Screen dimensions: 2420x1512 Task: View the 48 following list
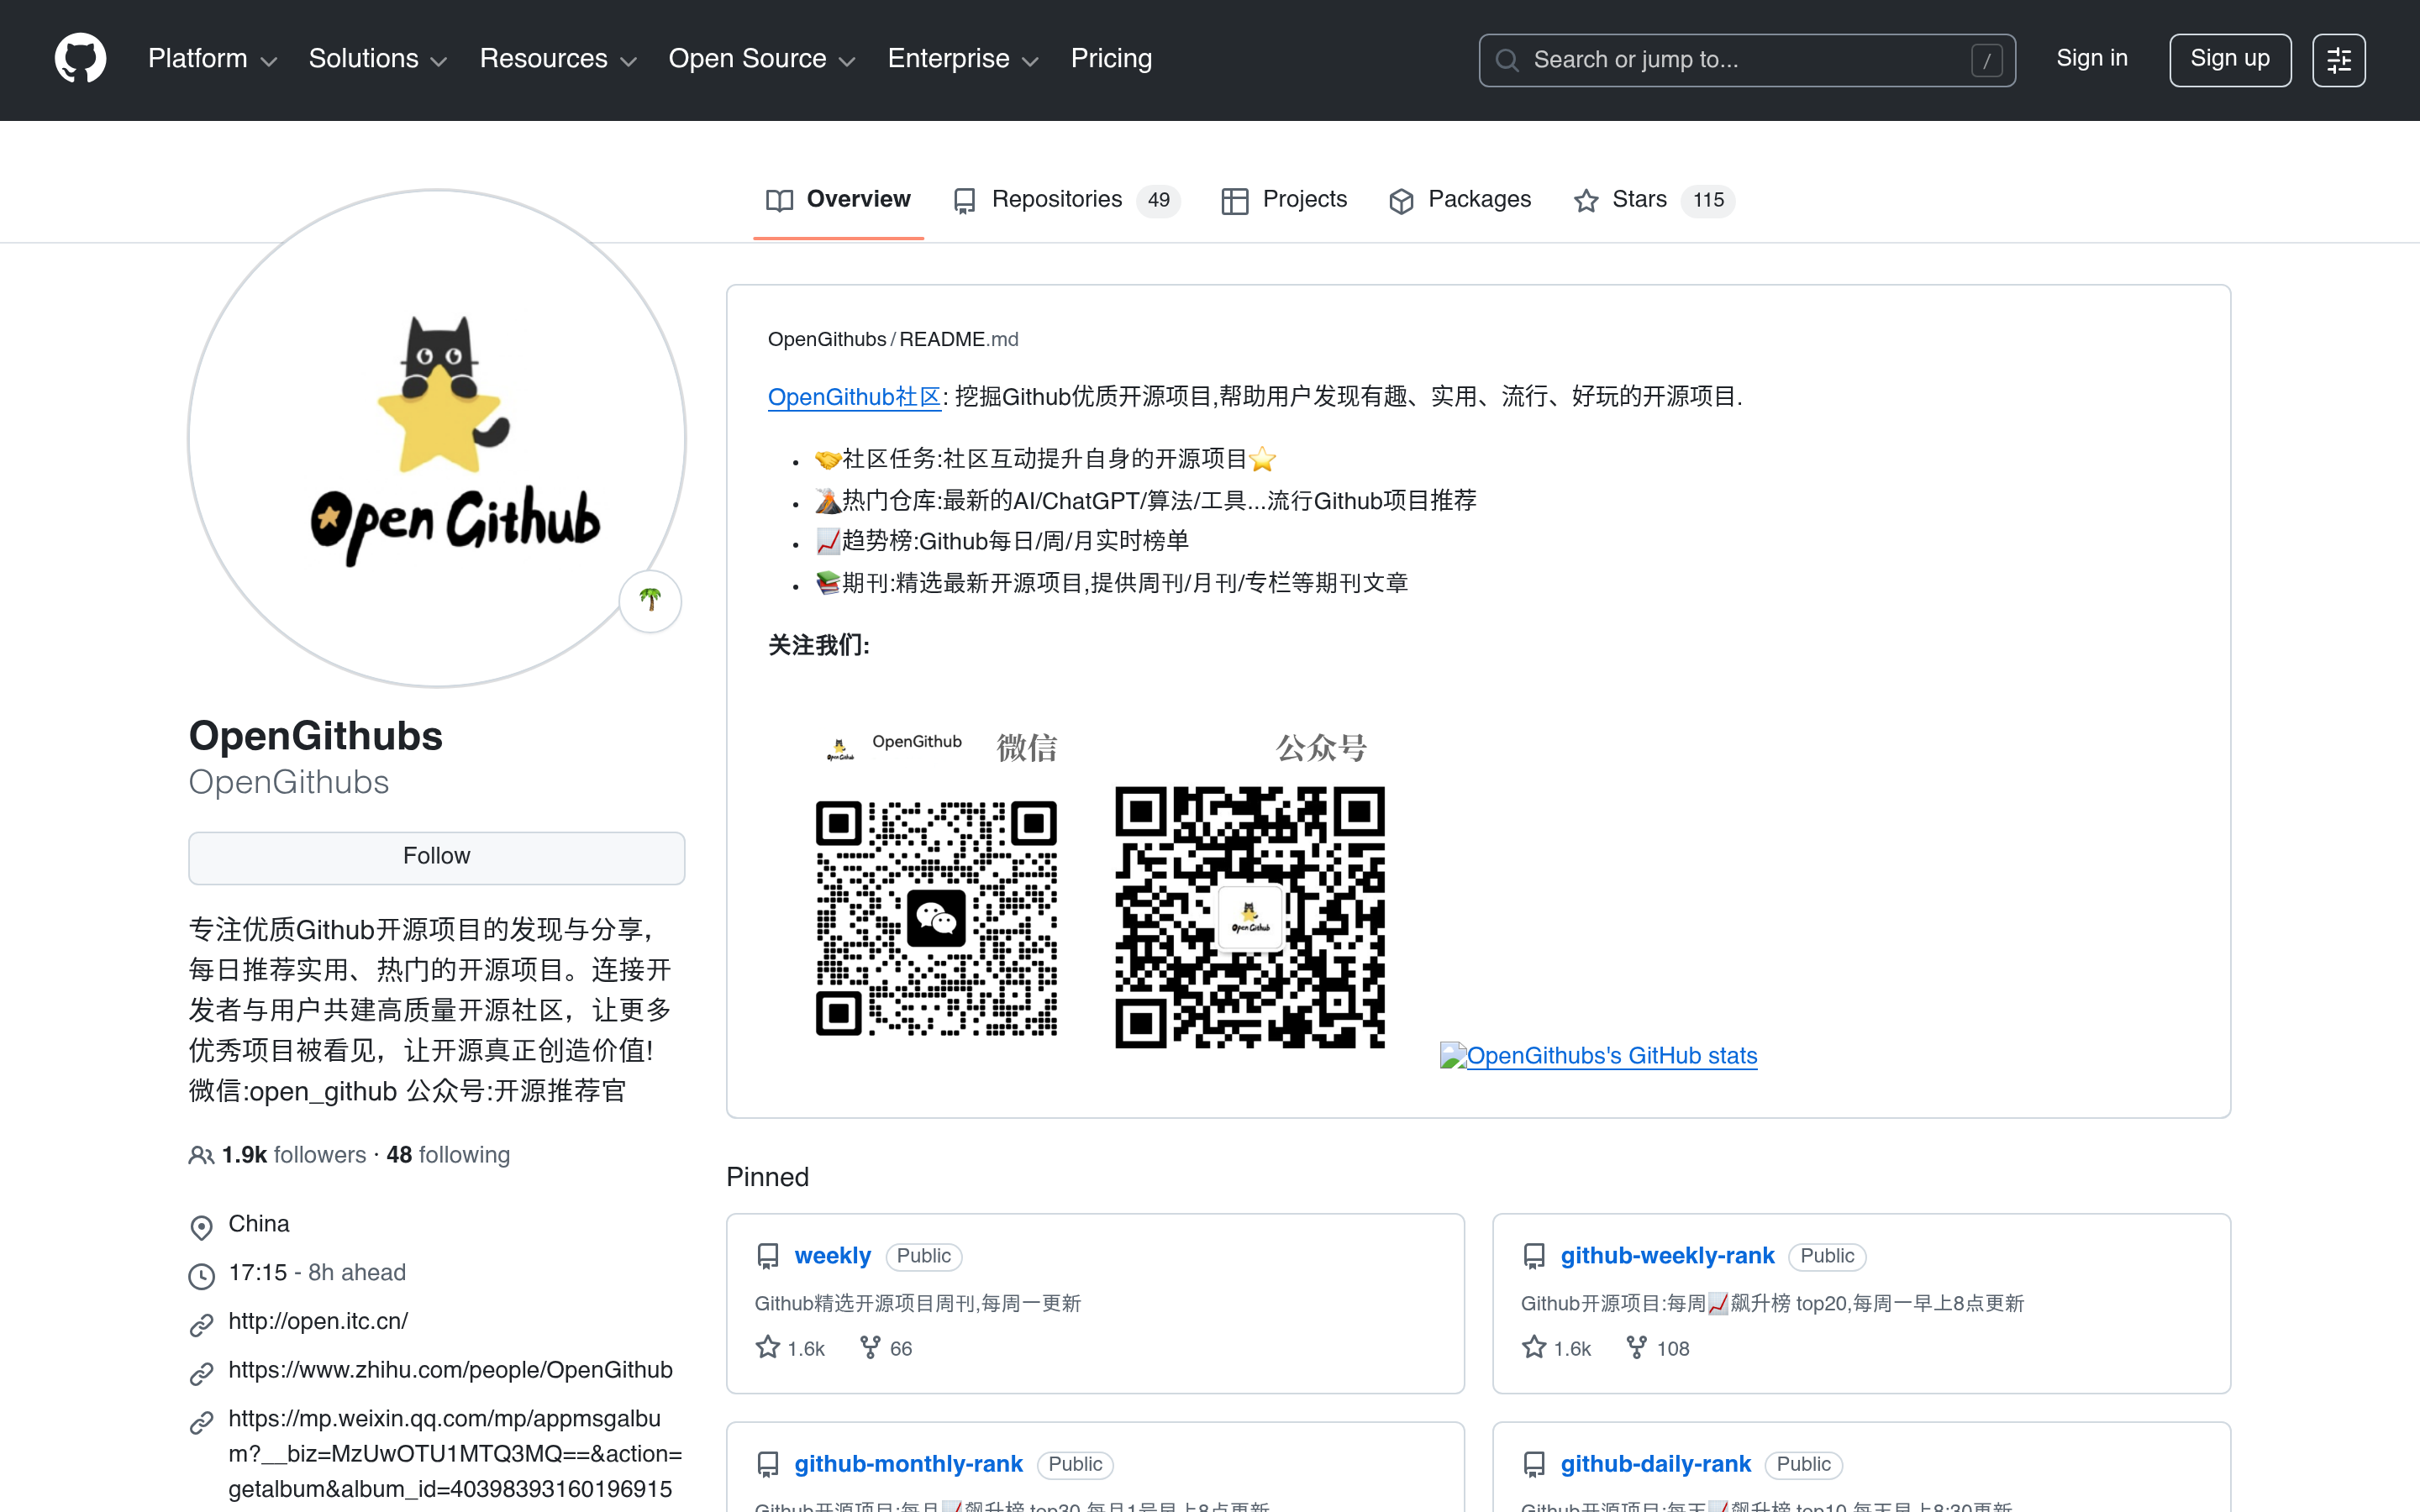click(x=448, y=1155)
